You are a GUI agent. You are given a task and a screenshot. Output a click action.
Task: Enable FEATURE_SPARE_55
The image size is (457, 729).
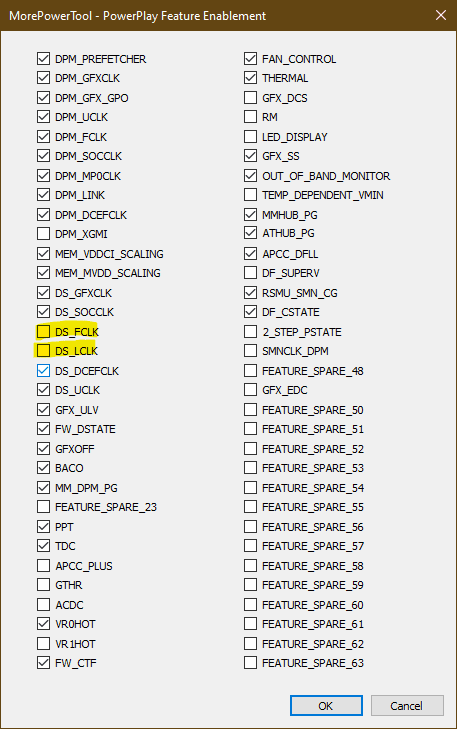coord(250,507)
